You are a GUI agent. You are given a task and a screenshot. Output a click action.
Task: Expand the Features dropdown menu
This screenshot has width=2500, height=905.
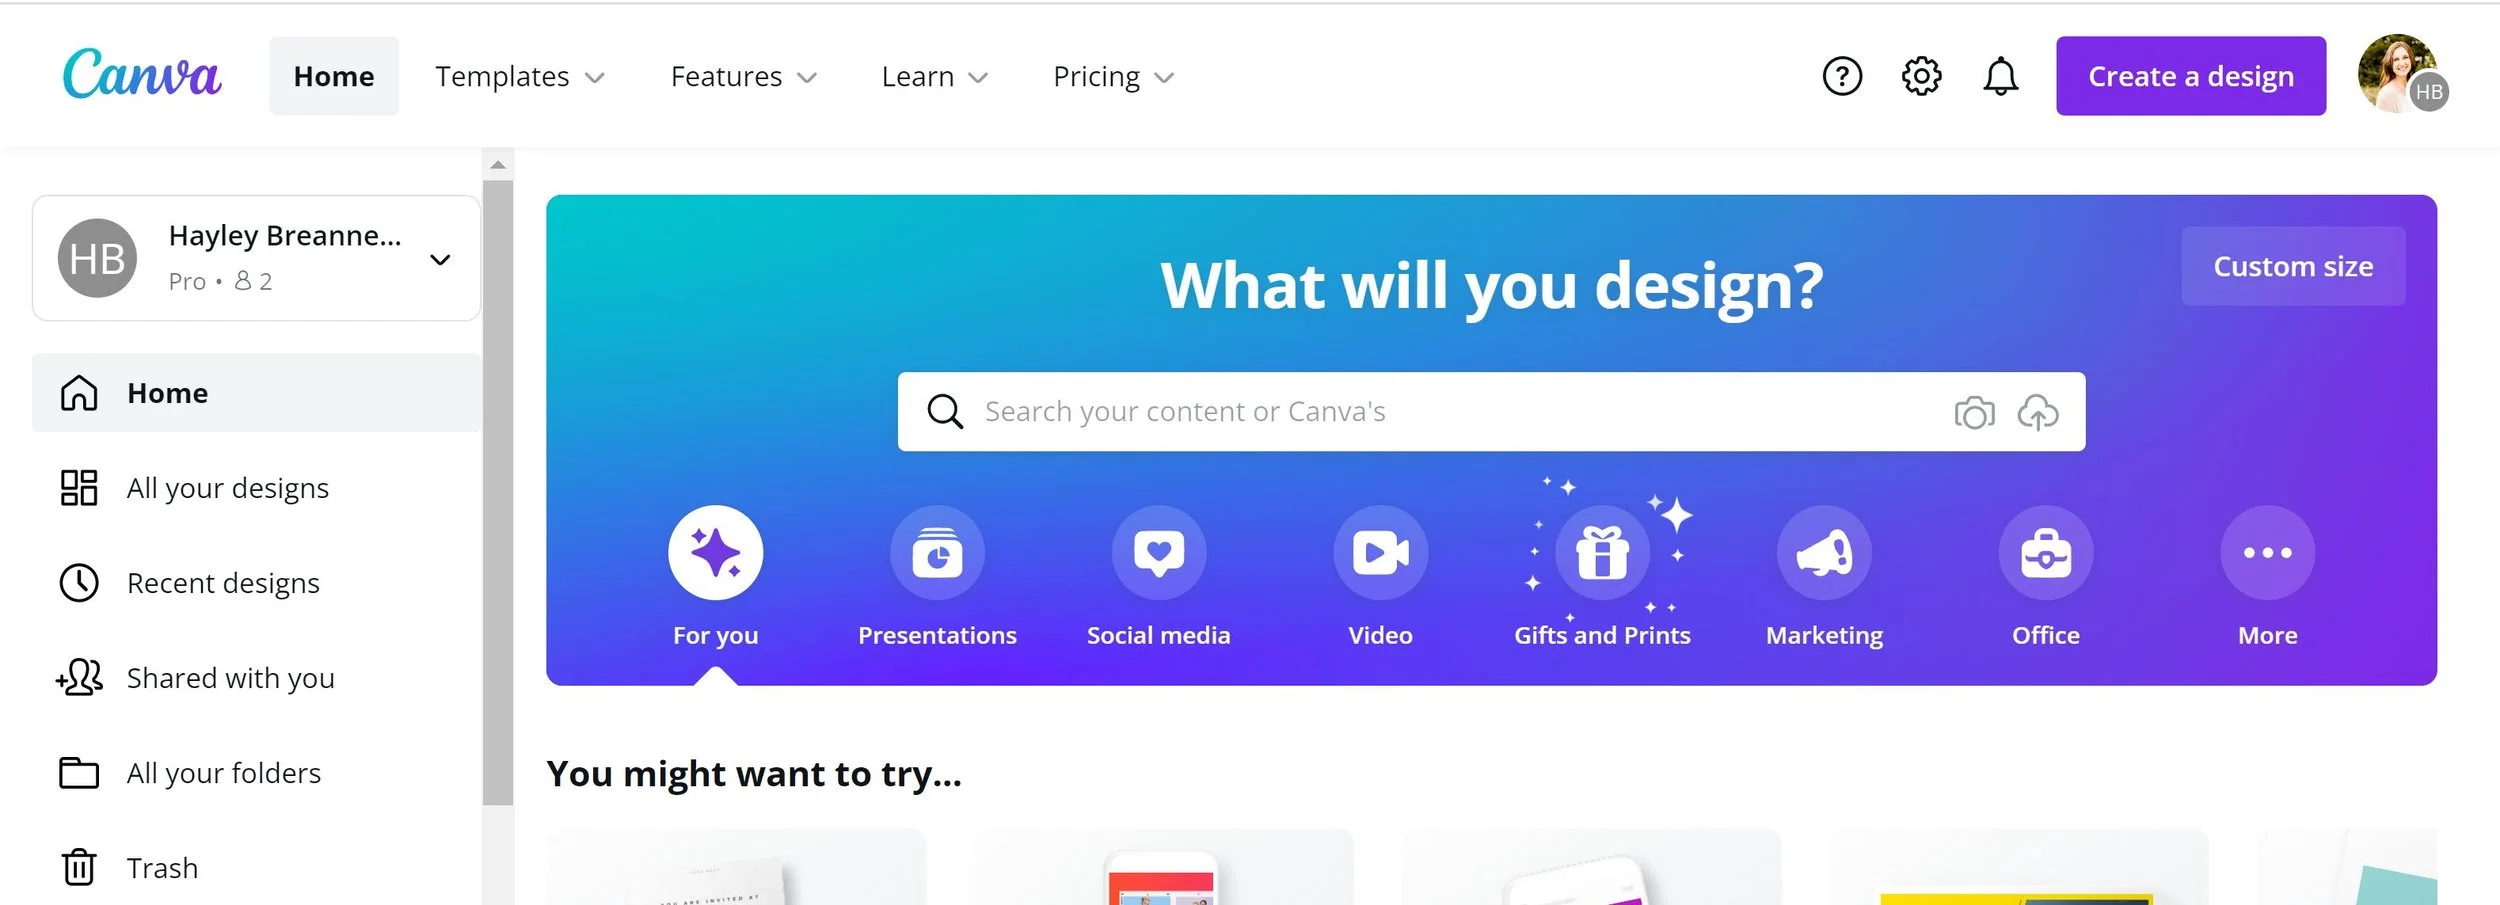(744, 76)
